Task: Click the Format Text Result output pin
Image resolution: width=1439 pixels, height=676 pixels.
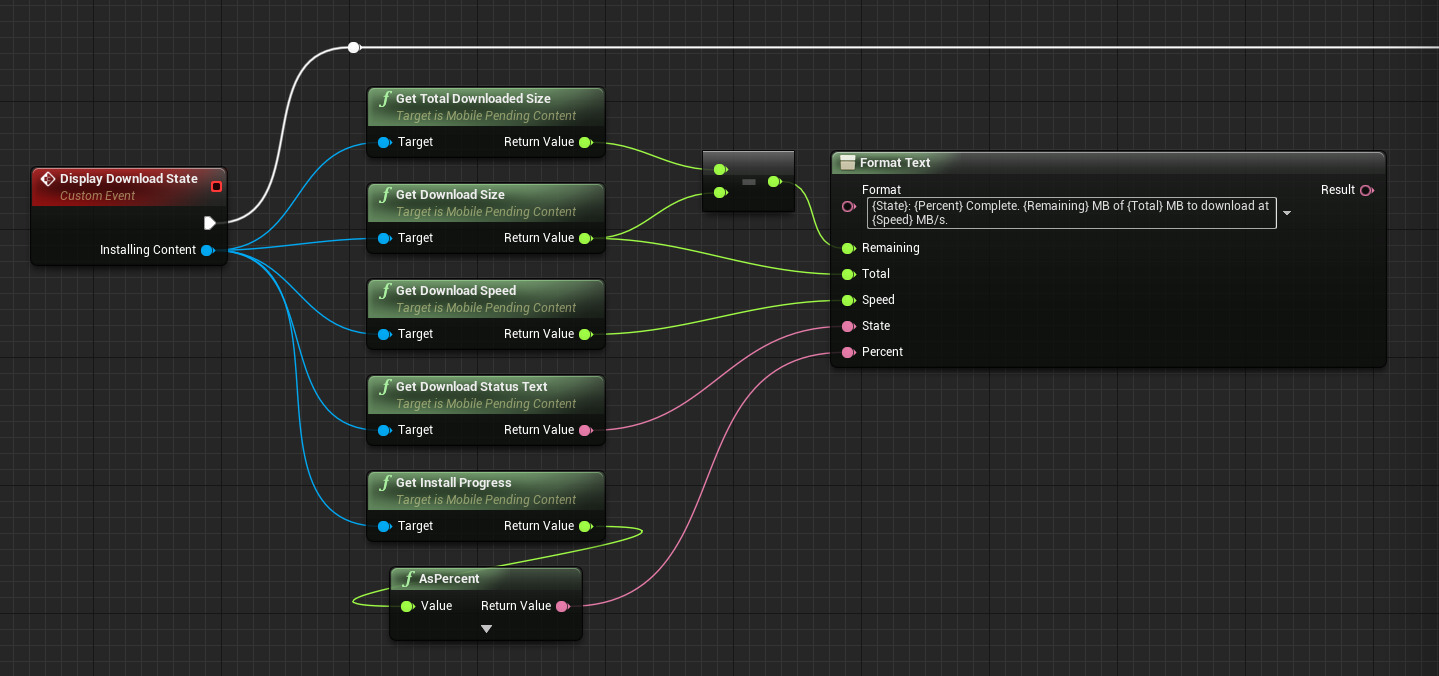Action: coord(1366,190)
